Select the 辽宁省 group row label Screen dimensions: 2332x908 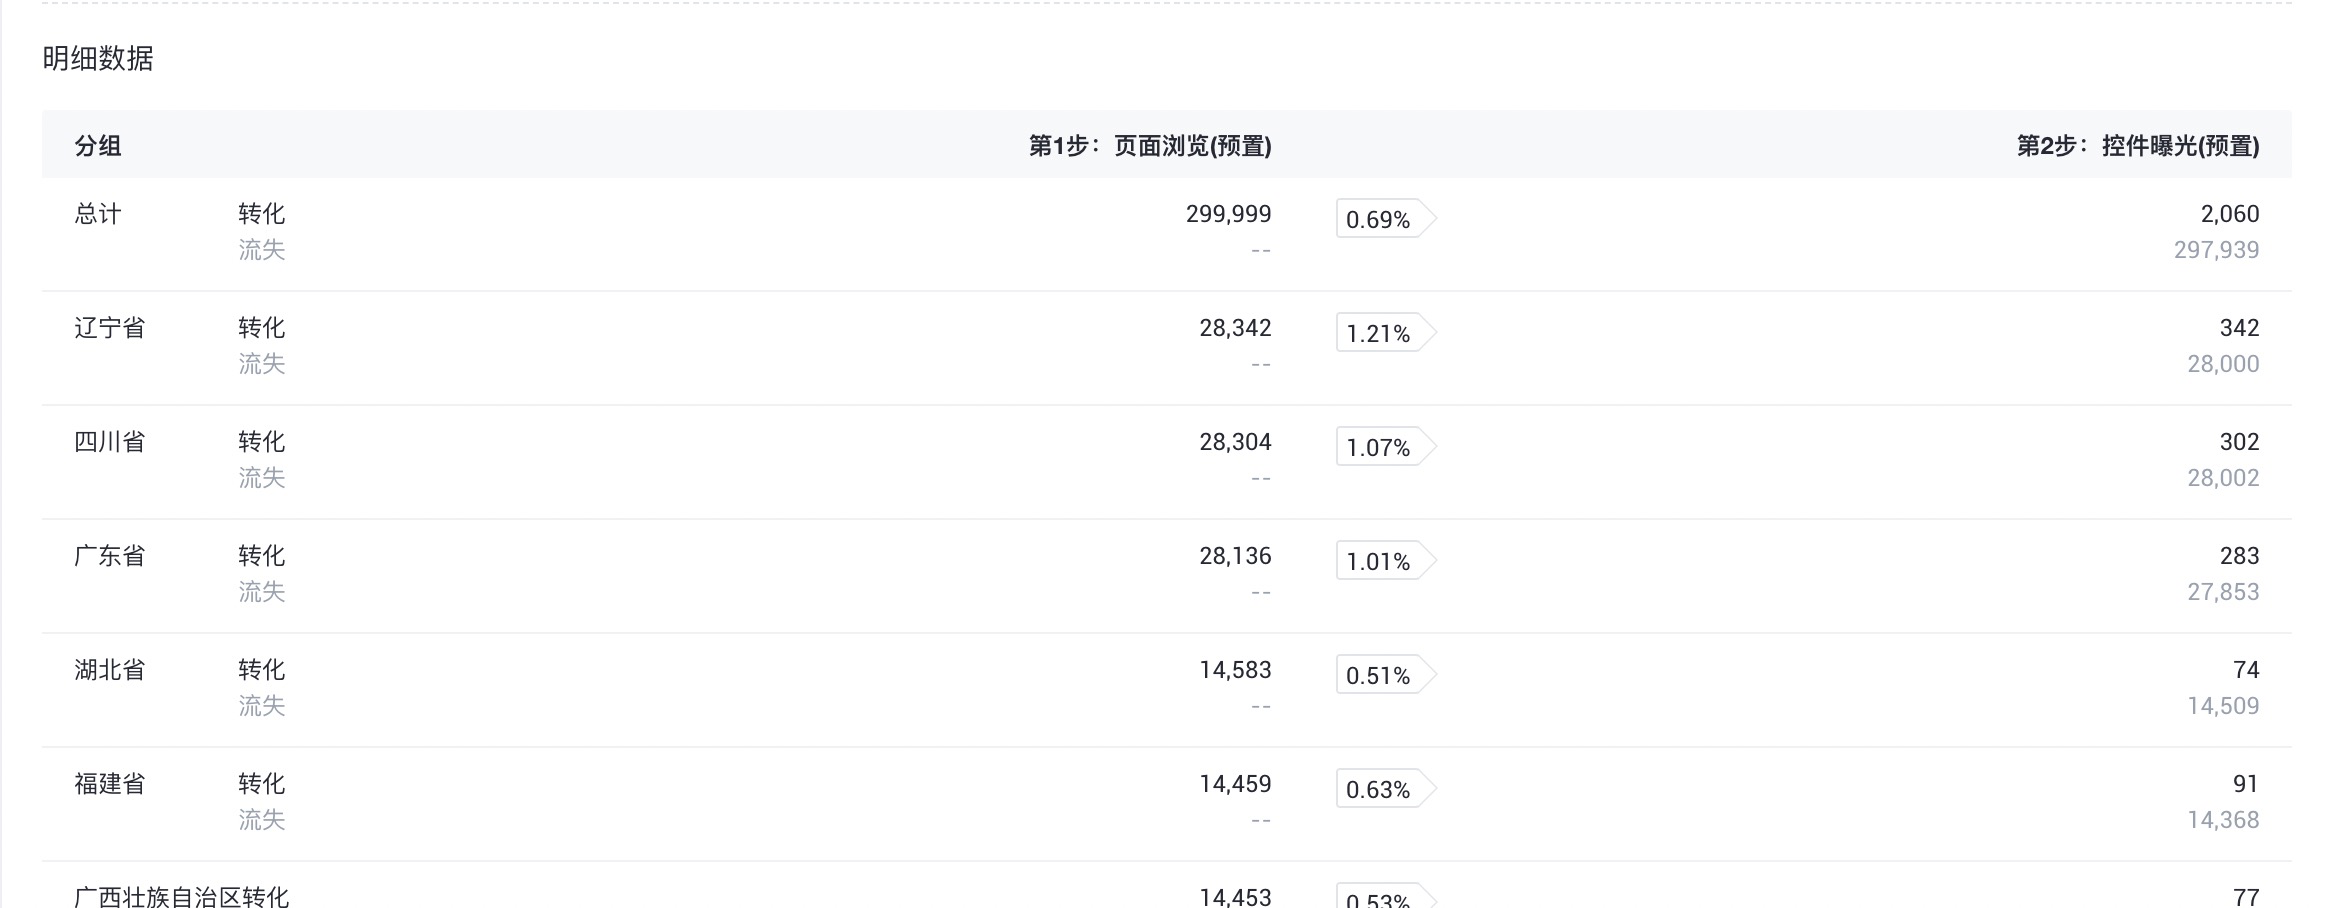click(110, 328)
